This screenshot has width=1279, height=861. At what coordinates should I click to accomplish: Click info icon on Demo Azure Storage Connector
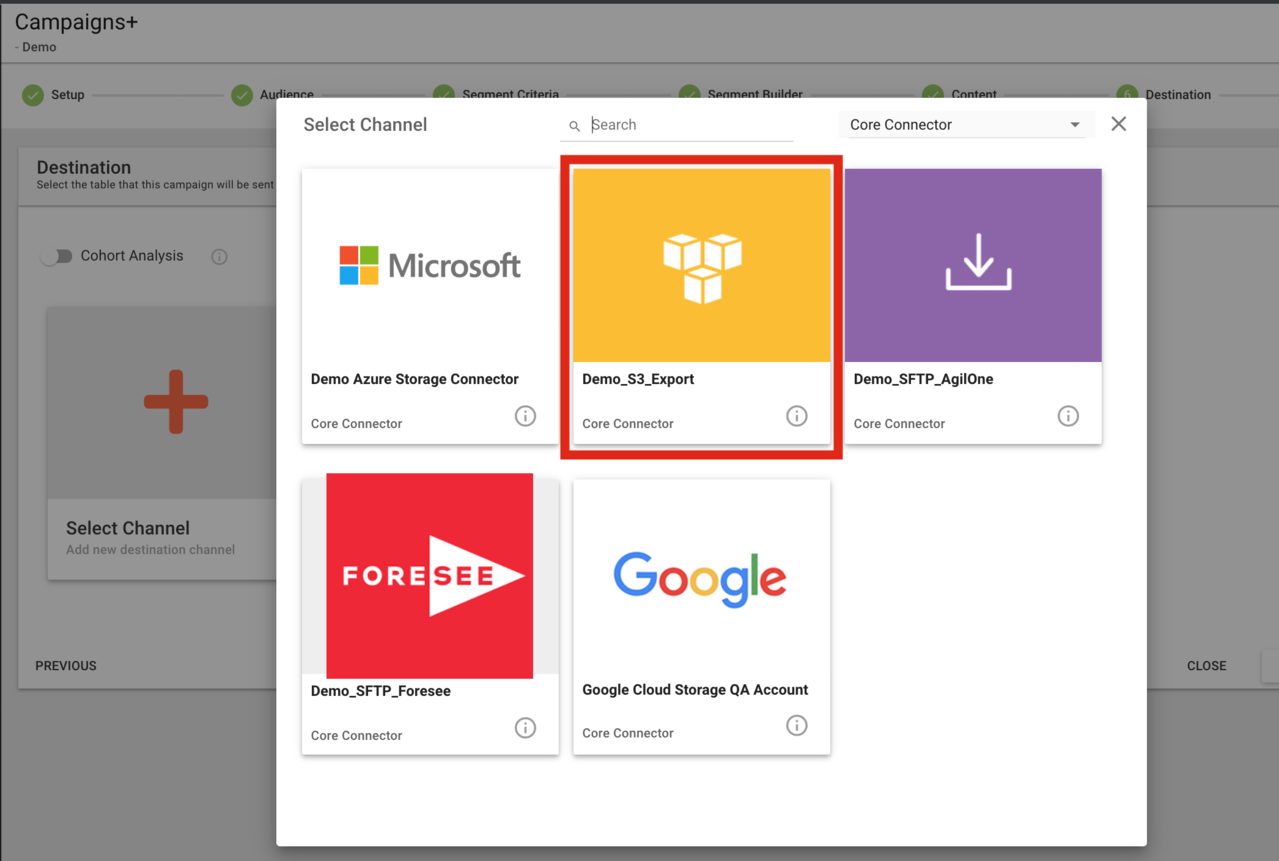tap(525, 416)
